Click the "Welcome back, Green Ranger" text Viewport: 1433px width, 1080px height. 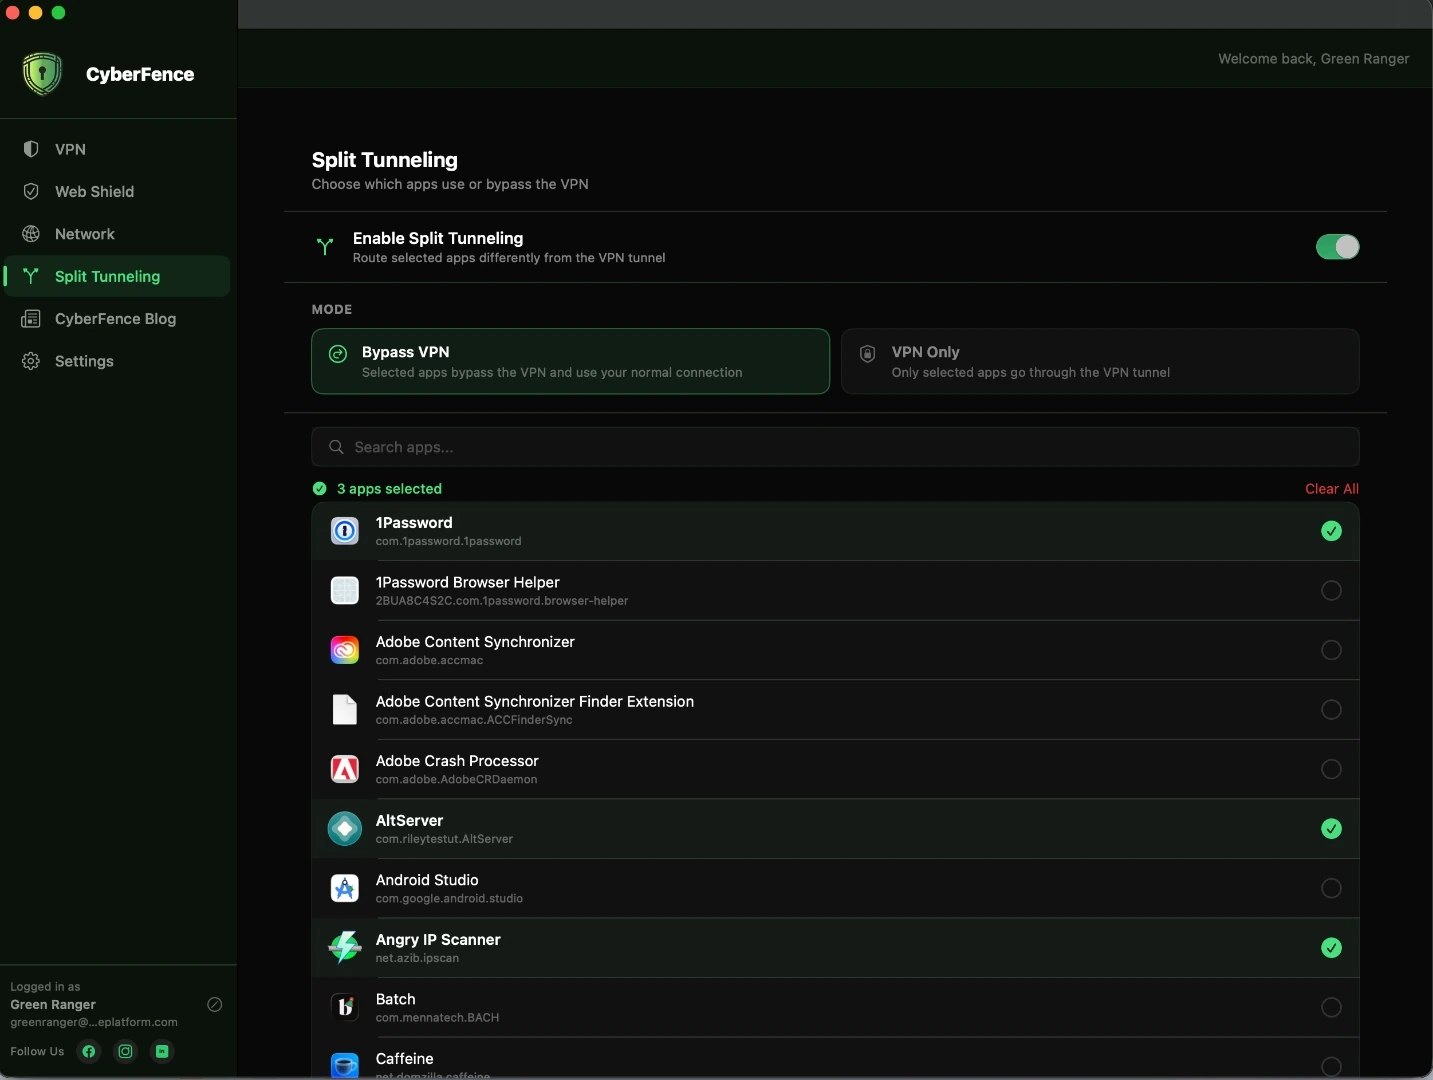(x=1313, y=59)
